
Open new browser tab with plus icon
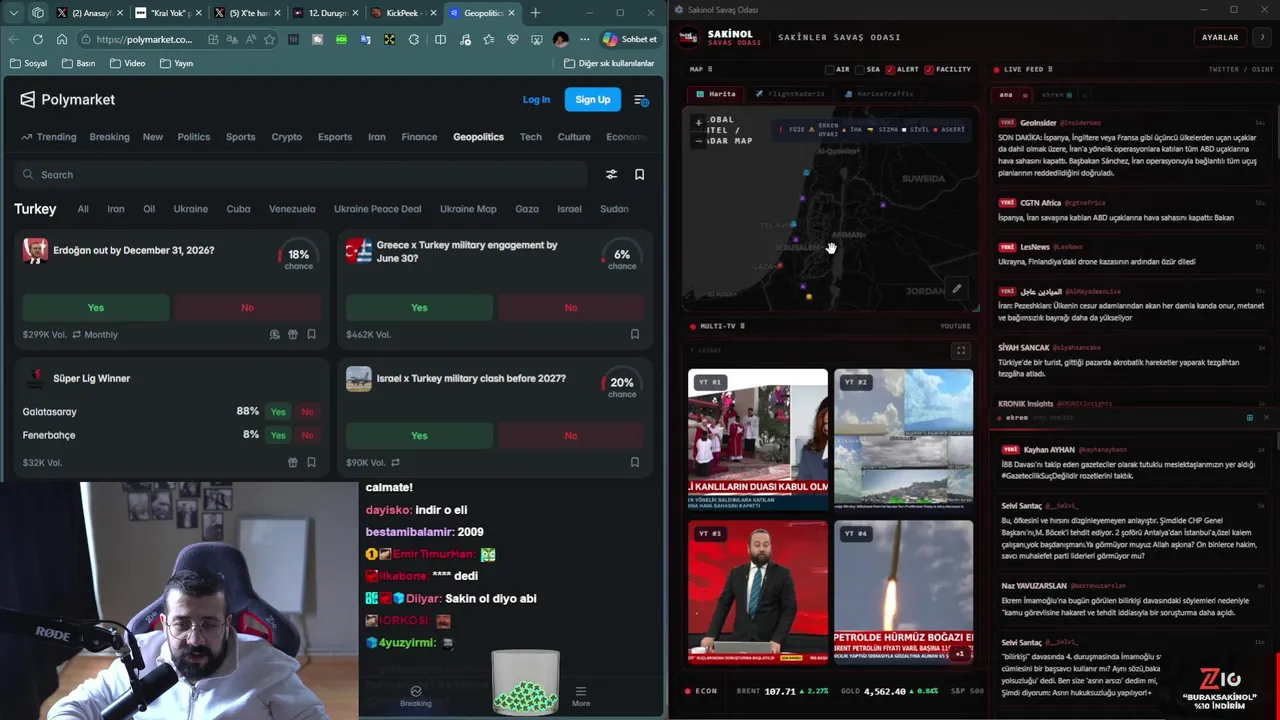[535, 13]
